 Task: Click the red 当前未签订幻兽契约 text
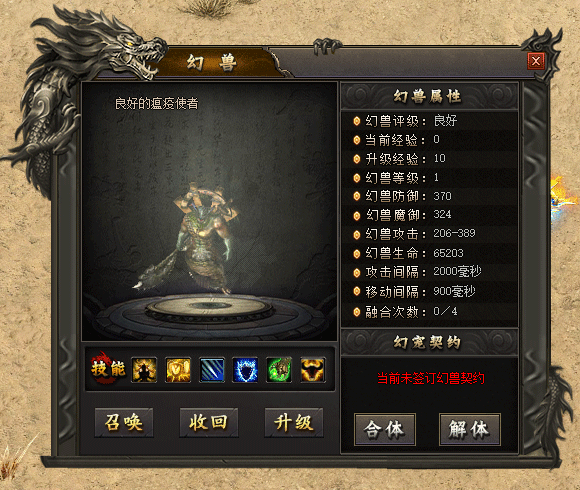click(x=431, y=378)
